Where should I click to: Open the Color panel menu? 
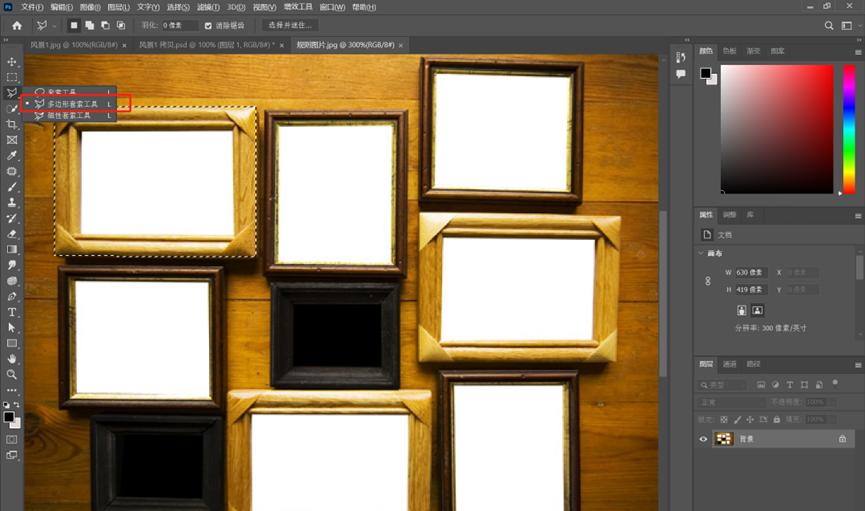(857, 51)
